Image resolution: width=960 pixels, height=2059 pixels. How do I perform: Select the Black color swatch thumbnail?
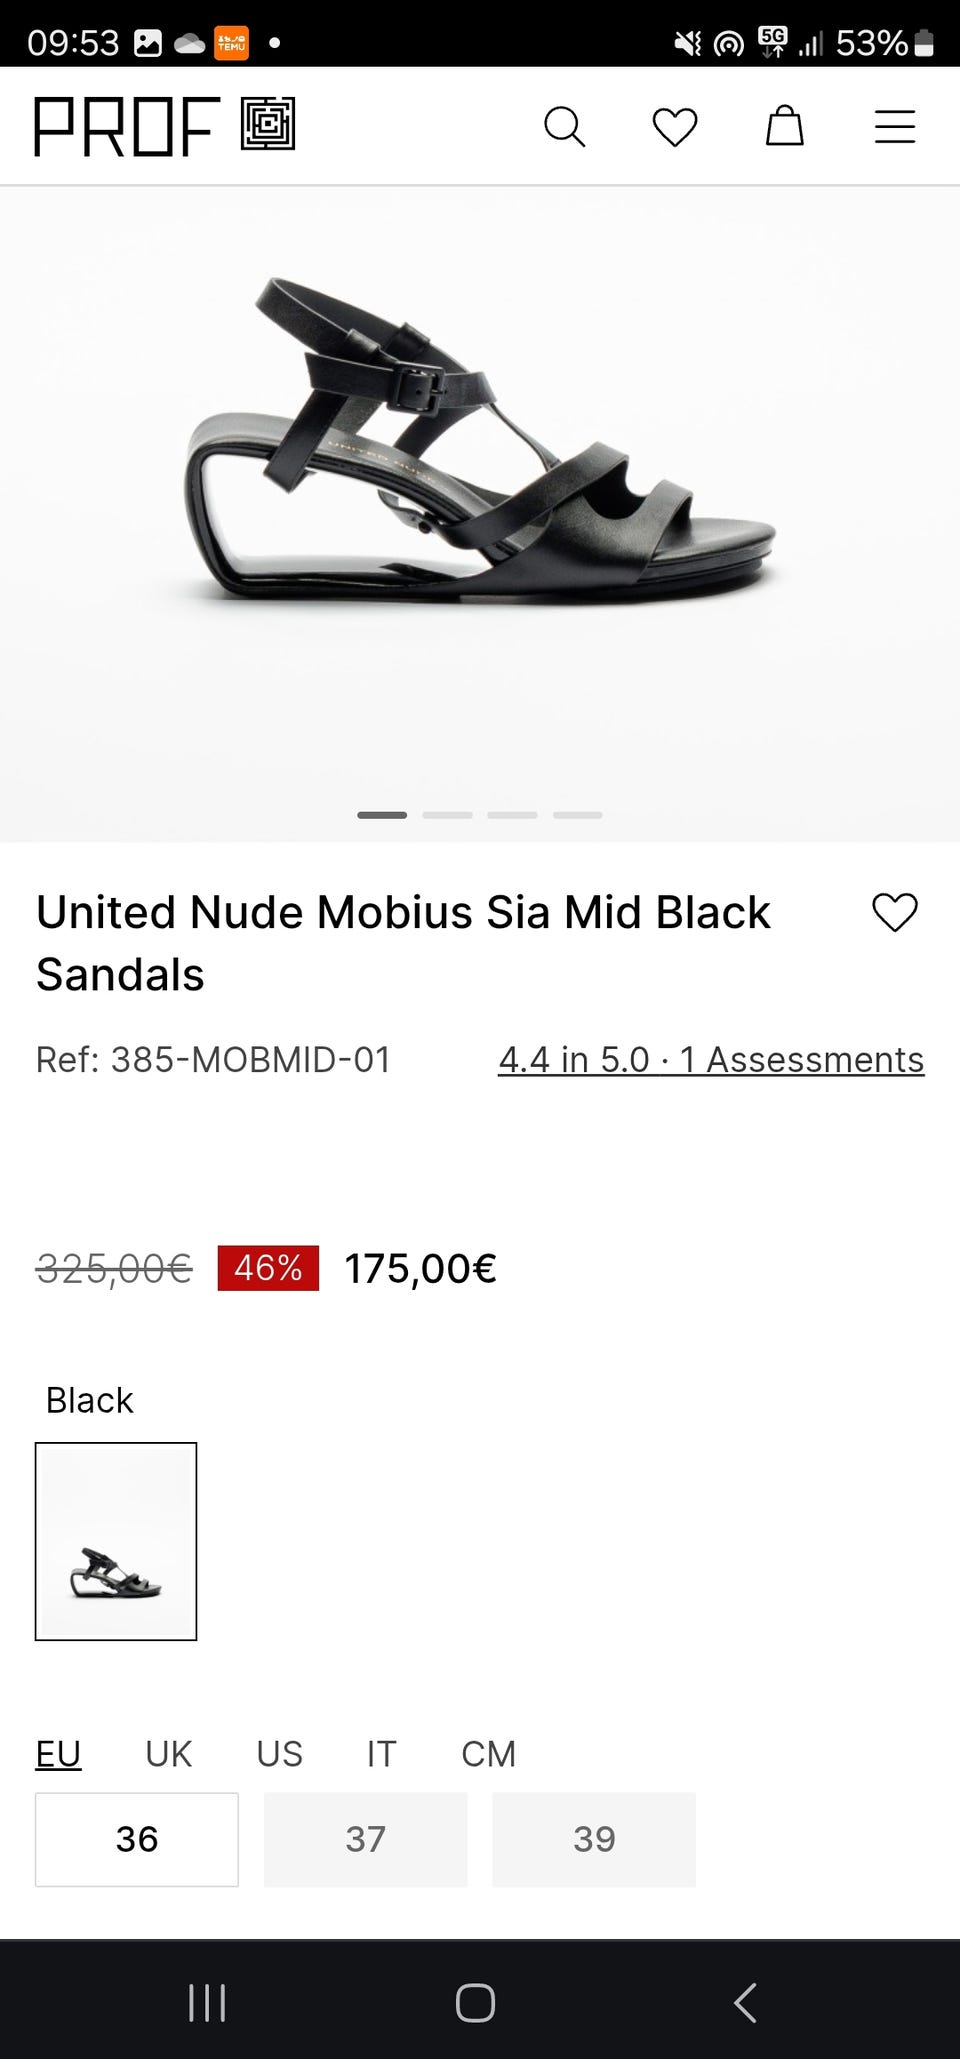tap(116, 1541)
